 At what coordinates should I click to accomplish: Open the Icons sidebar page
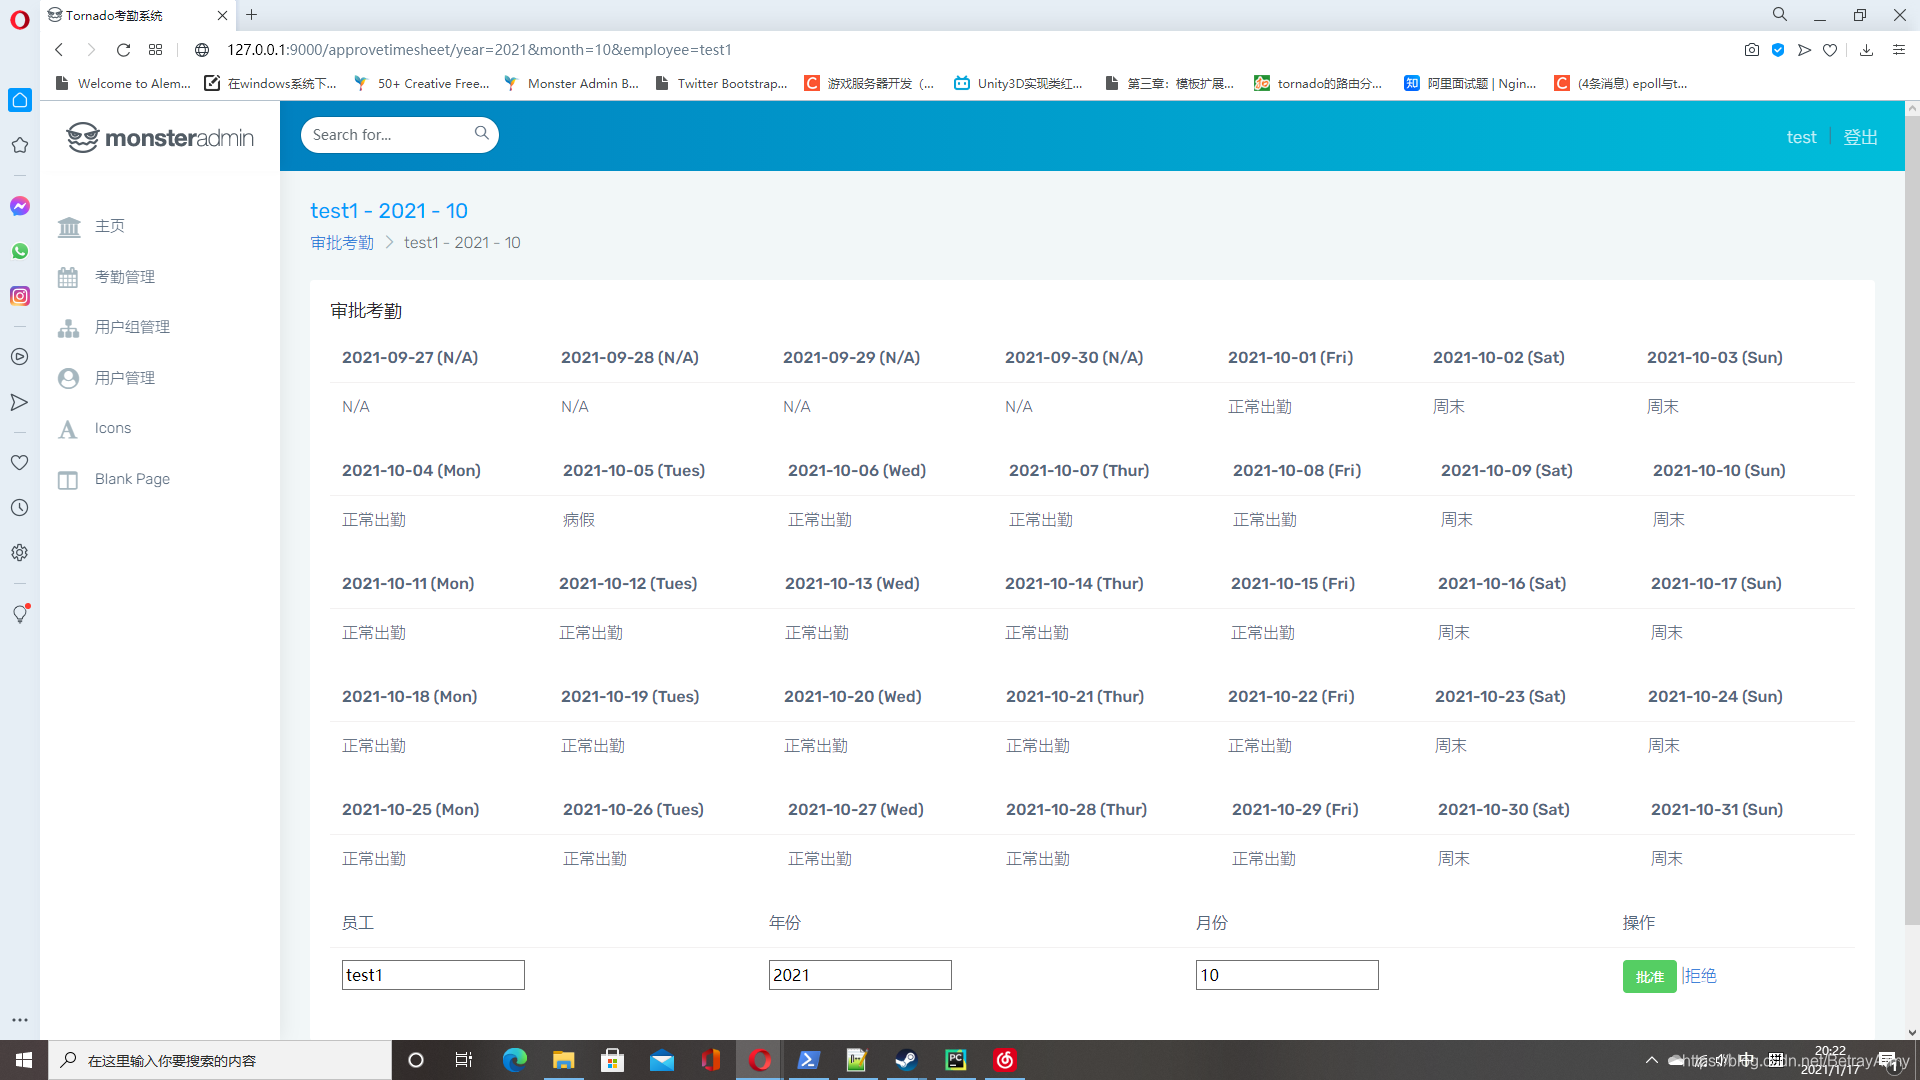pyautogui.click(x=112, y=428)
